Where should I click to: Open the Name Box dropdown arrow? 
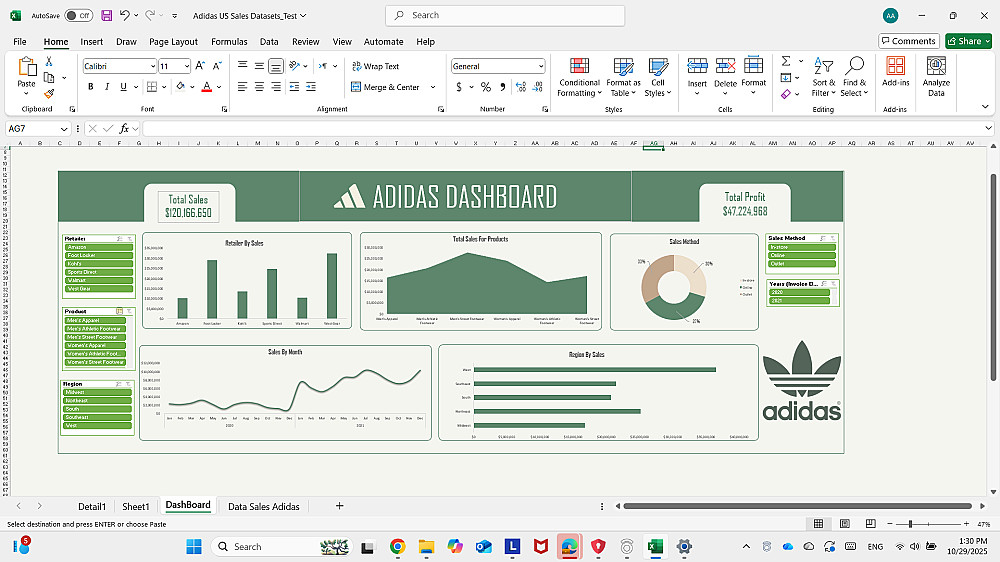click(x=64, y=129)
